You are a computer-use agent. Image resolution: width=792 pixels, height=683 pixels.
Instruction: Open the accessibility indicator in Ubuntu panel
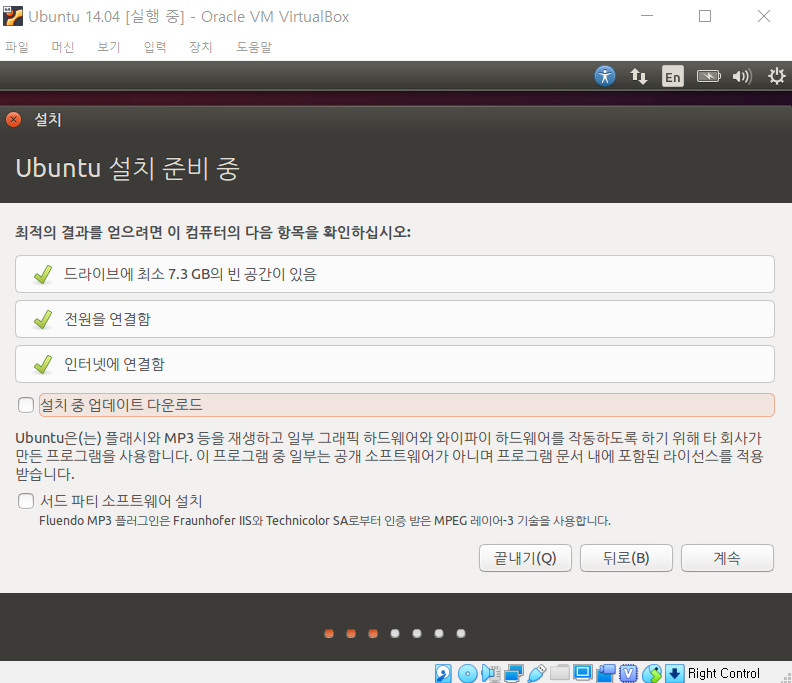pos(605,76)
